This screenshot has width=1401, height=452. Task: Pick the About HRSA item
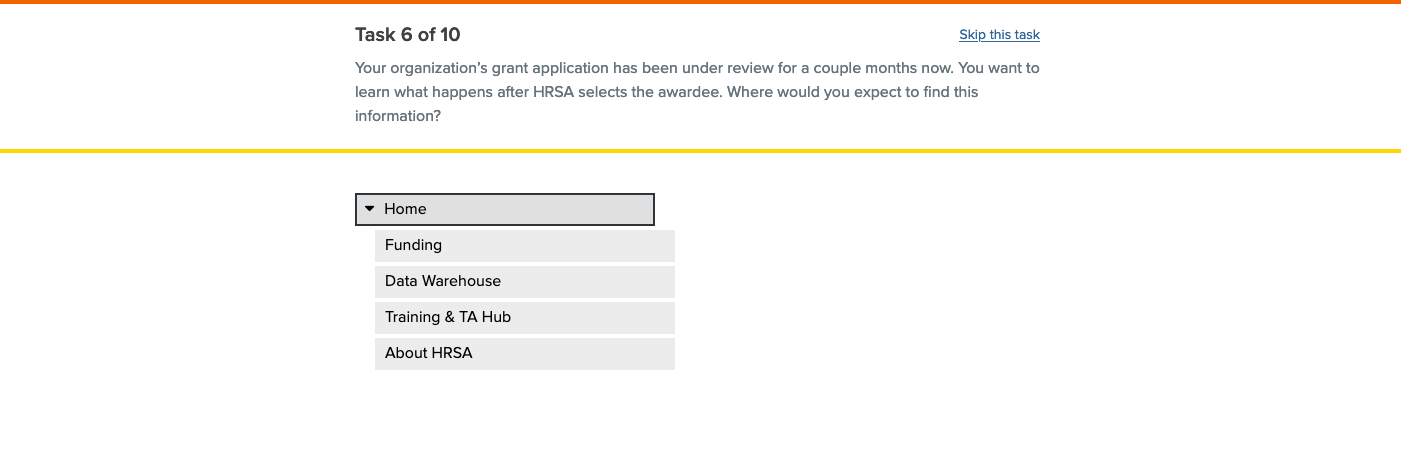click(524, 353)
